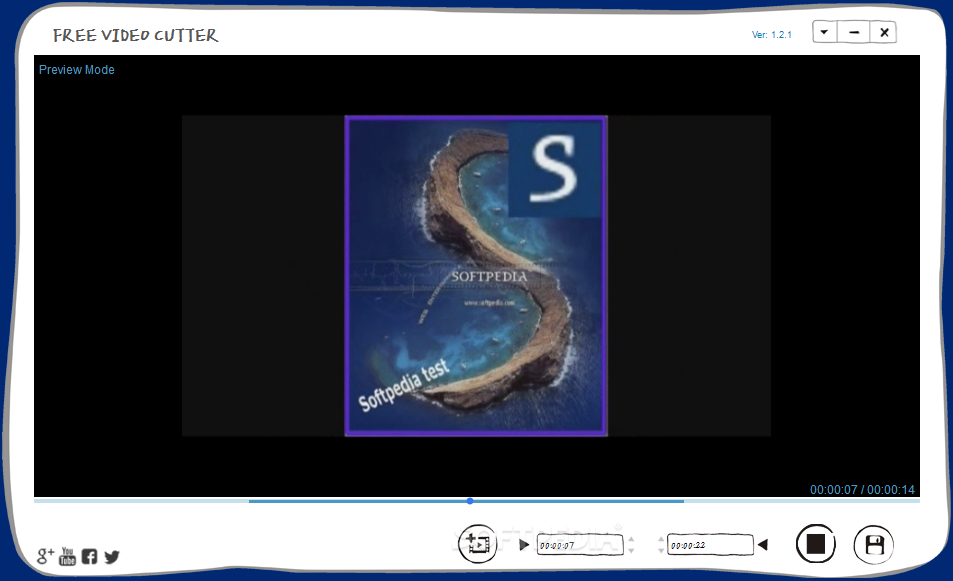Click the end time field
Screen dimensions: 953x581
(710, 545)
